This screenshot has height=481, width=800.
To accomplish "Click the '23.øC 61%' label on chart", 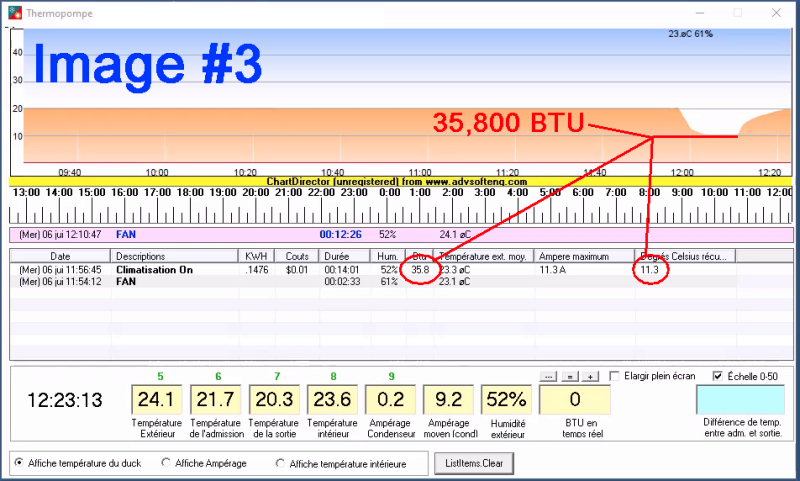I will [x=690, y=34].
